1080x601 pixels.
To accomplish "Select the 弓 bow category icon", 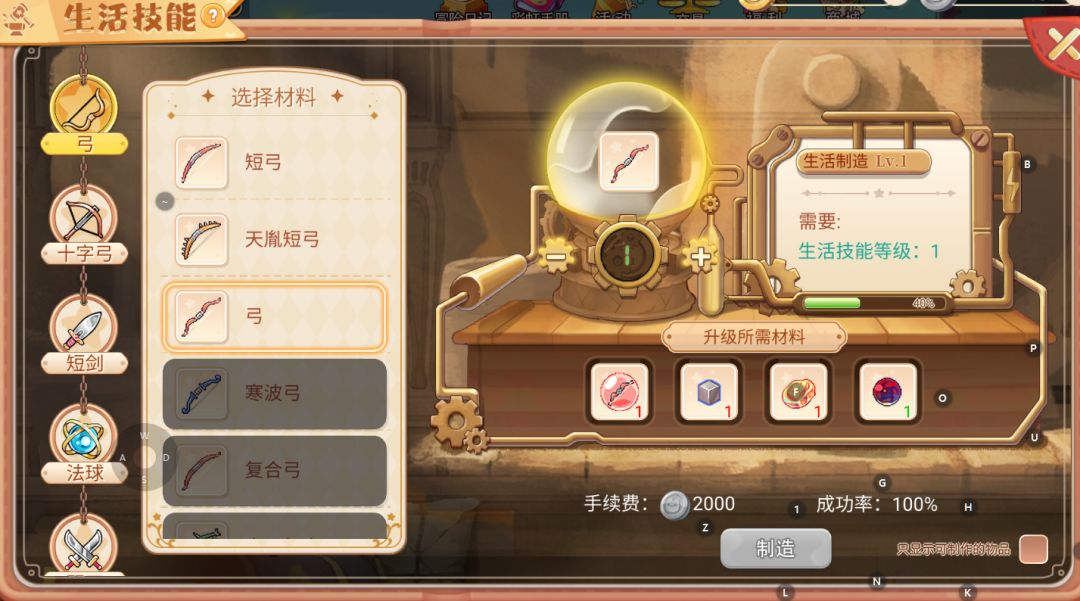I will 83,107.
